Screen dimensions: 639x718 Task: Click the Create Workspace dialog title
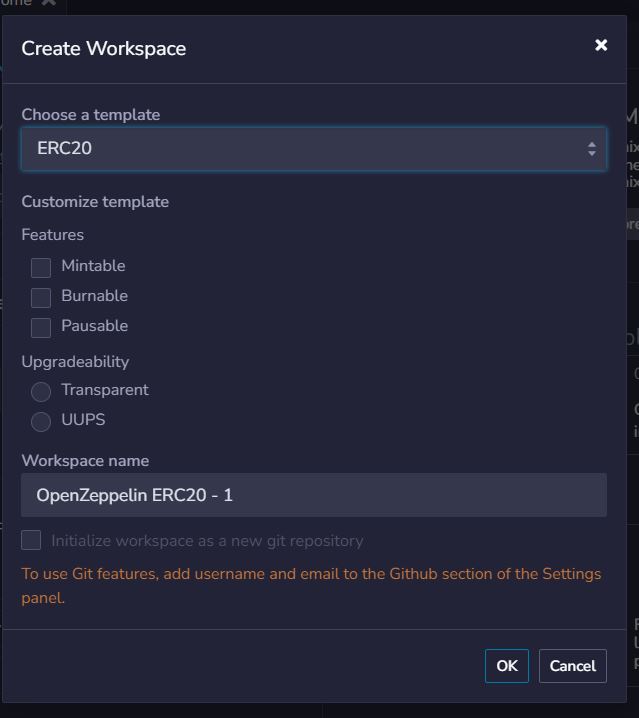pos(104,48)
